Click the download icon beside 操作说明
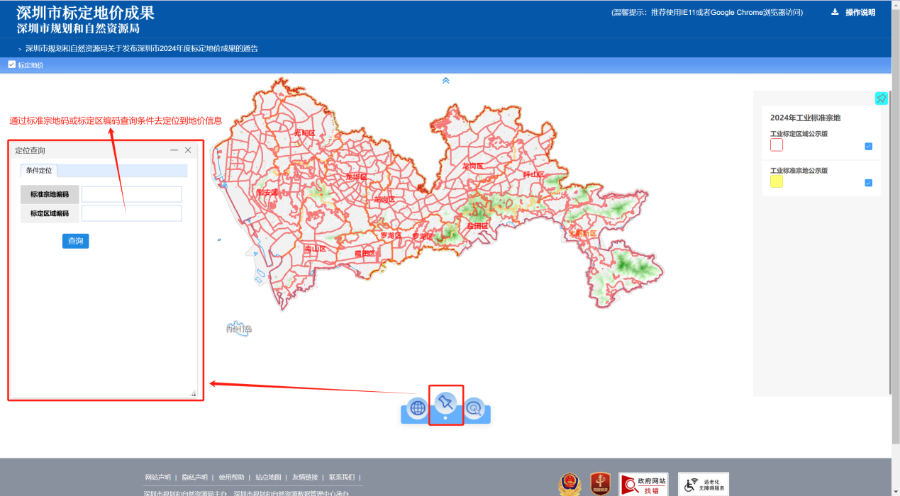The height and width of the screenshot is (496, 900). (x=835, y=13)
